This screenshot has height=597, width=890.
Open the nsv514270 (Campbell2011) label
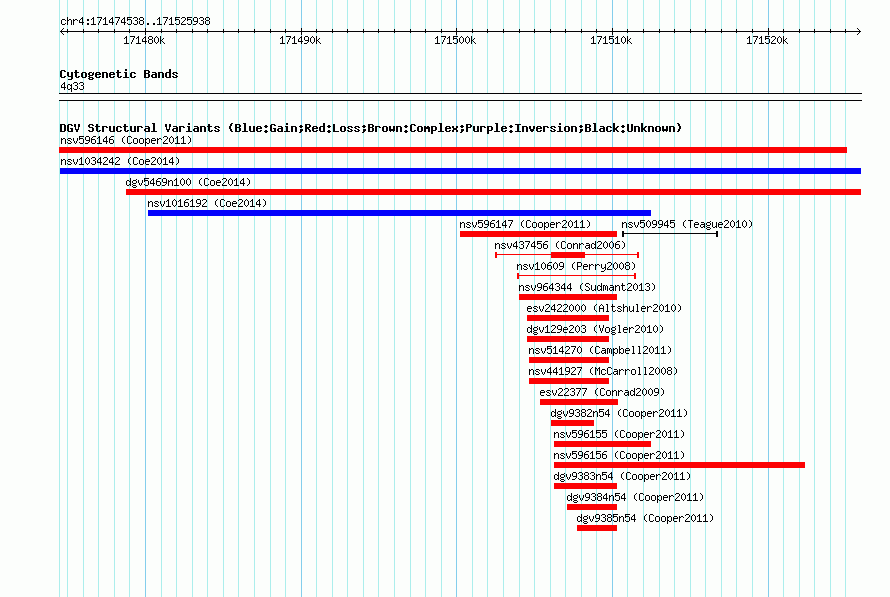click(600, 350)
